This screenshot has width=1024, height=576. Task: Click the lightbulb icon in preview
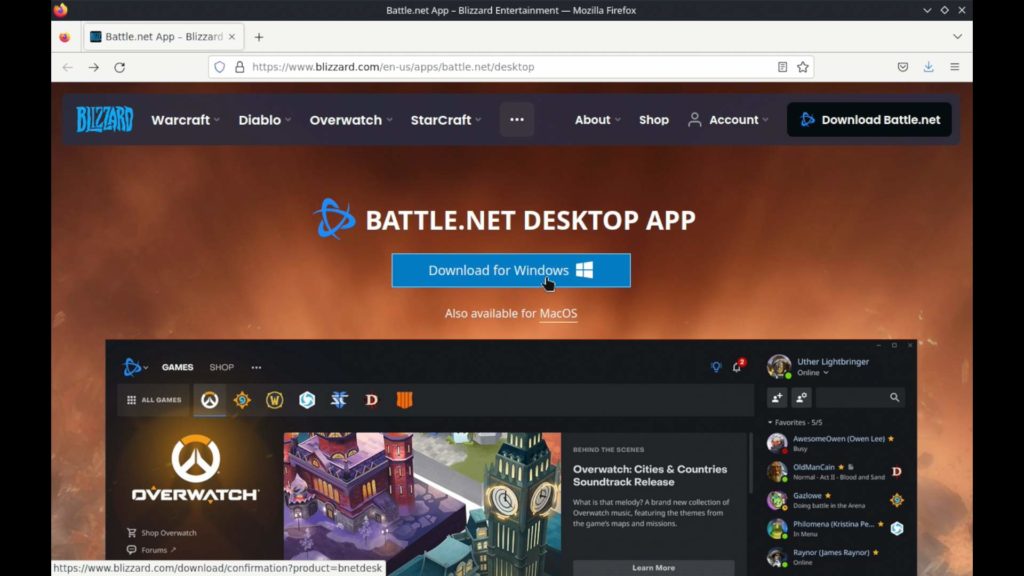pyautogui.click(x=716, y=367)
